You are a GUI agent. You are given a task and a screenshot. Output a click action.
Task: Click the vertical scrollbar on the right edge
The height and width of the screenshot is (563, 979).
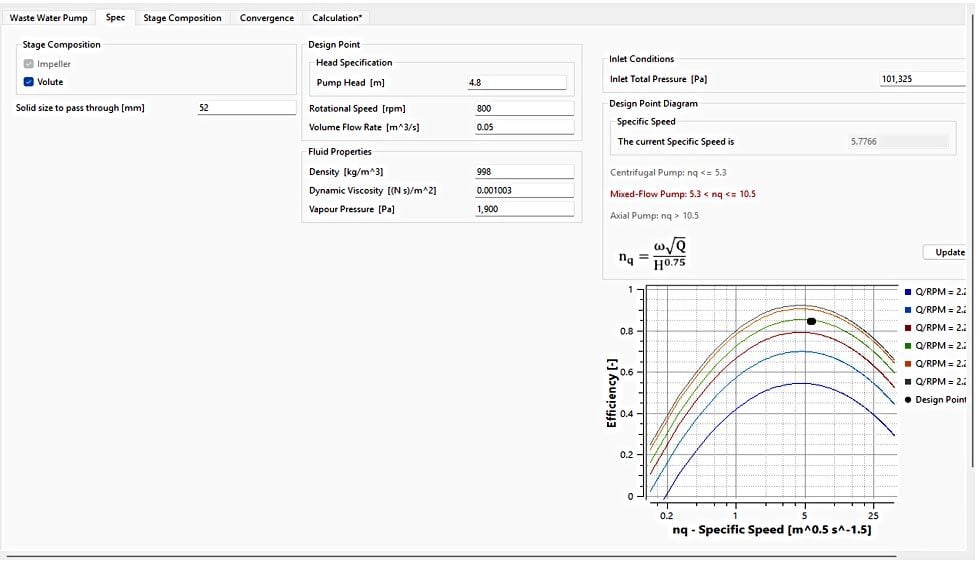pyautogui.click(x=972, y=243)
